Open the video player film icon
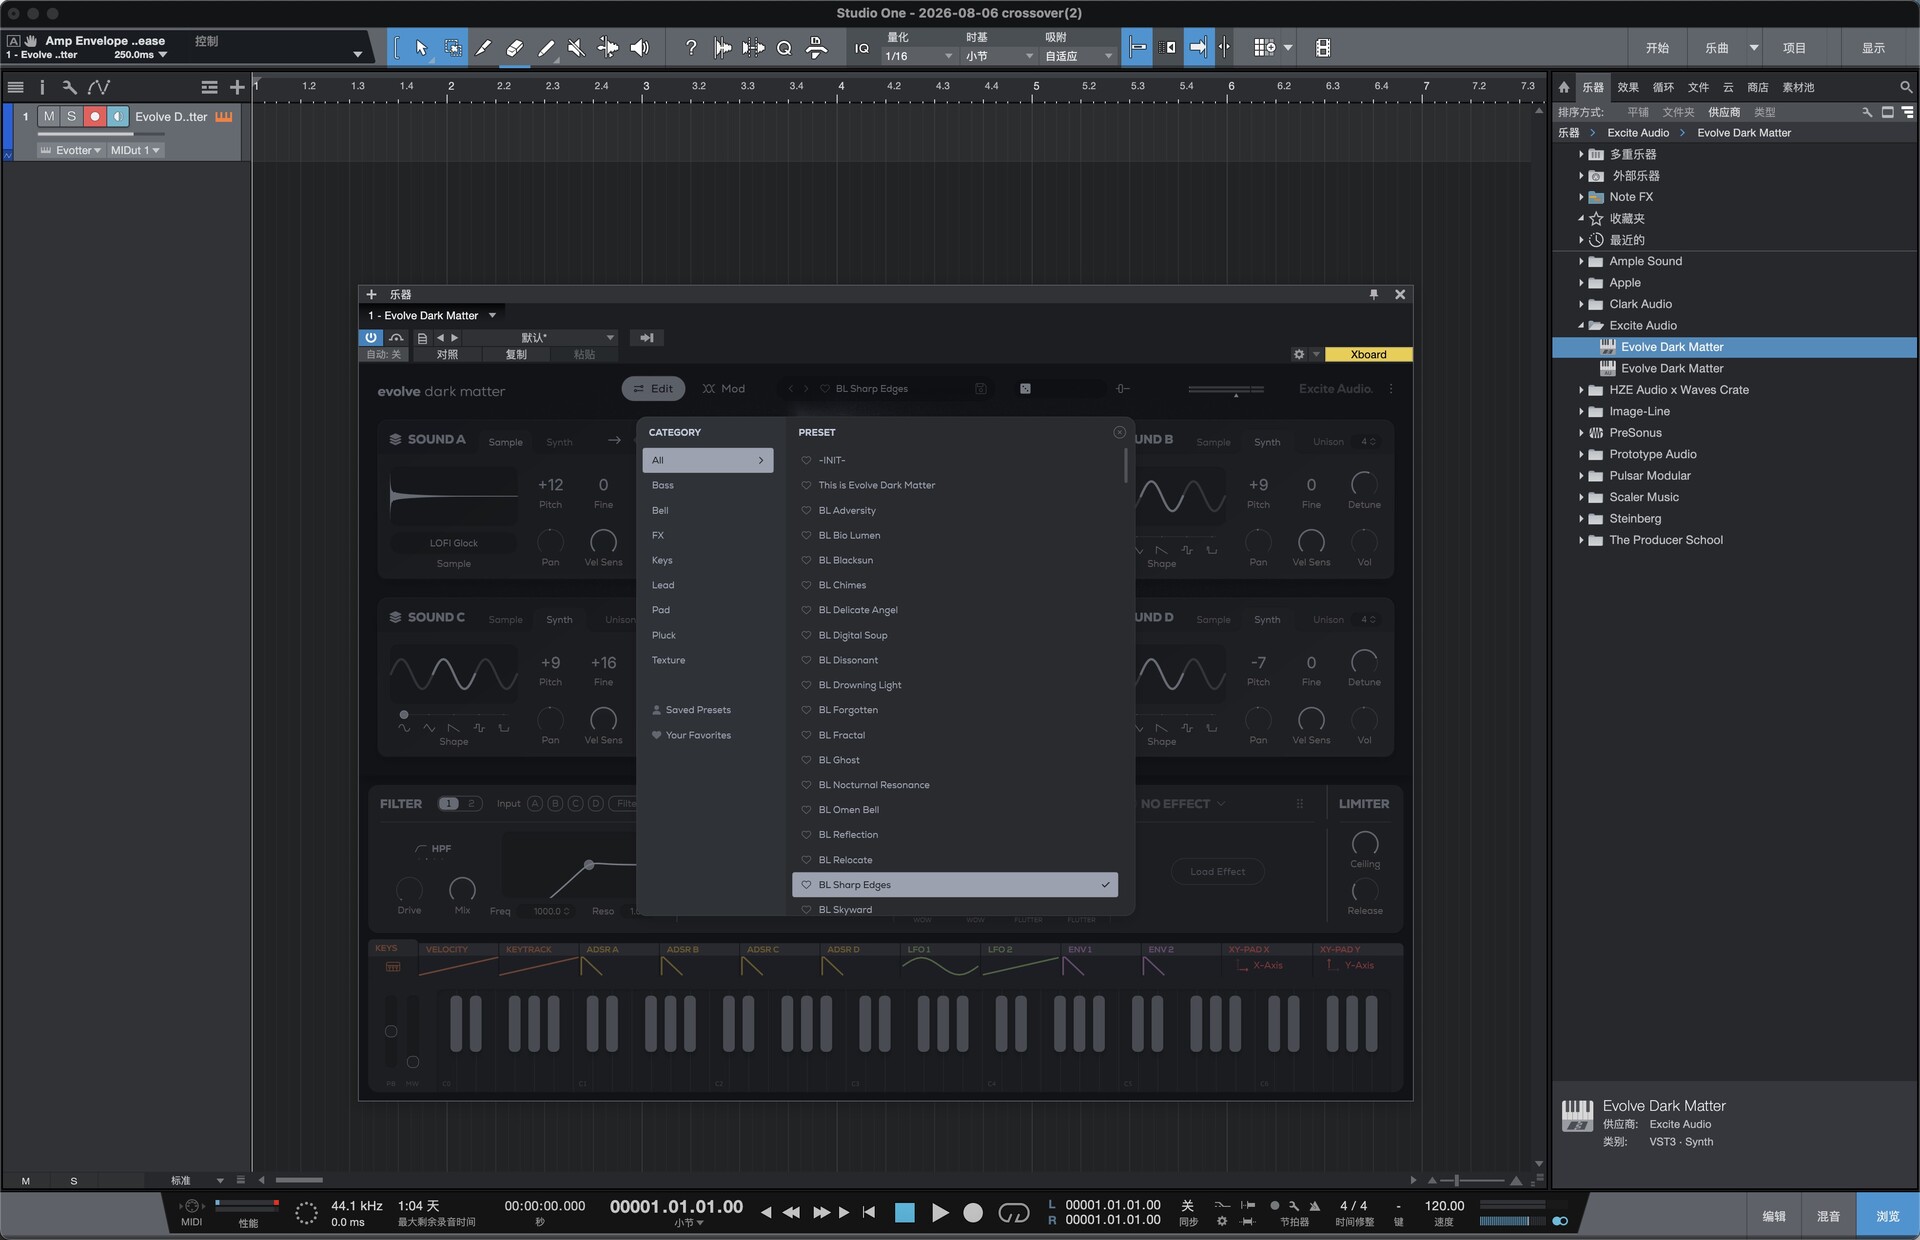 pyautogui.click(x=1323, y=47)
